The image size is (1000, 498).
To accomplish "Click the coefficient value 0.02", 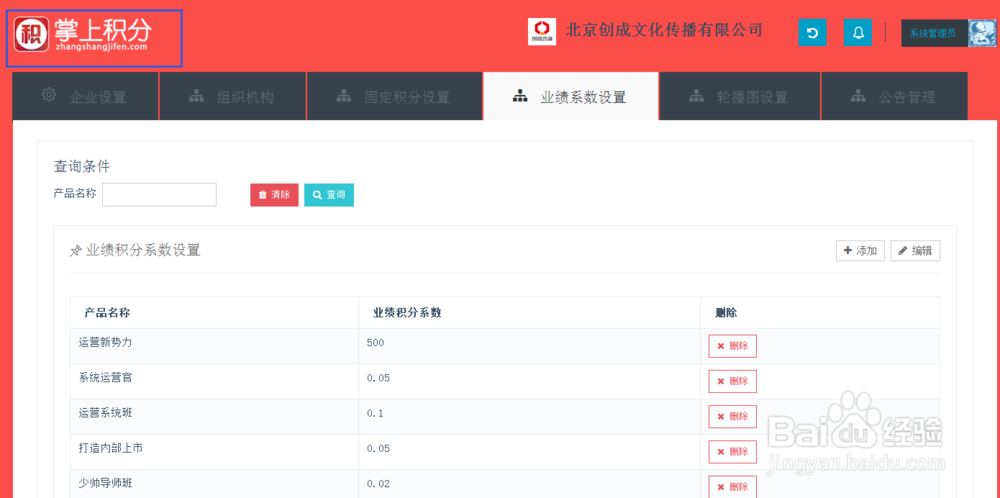I will [x=378, y=484].
